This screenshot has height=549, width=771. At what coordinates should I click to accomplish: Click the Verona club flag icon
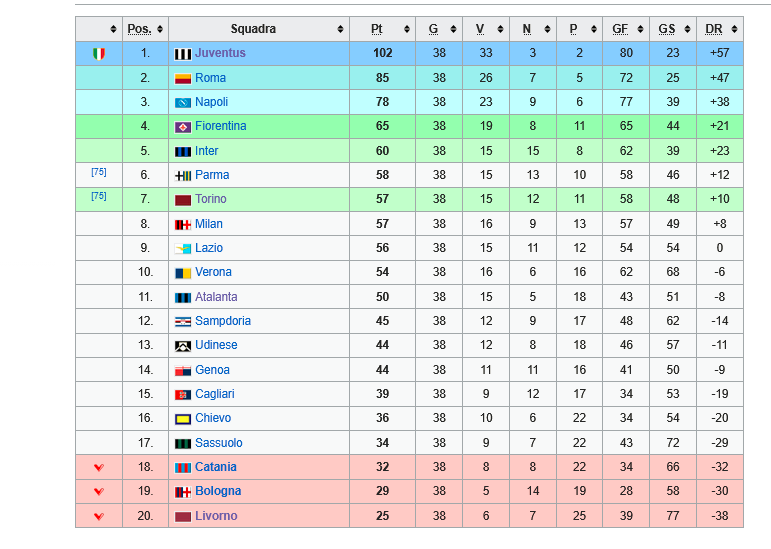click(183, 273)
